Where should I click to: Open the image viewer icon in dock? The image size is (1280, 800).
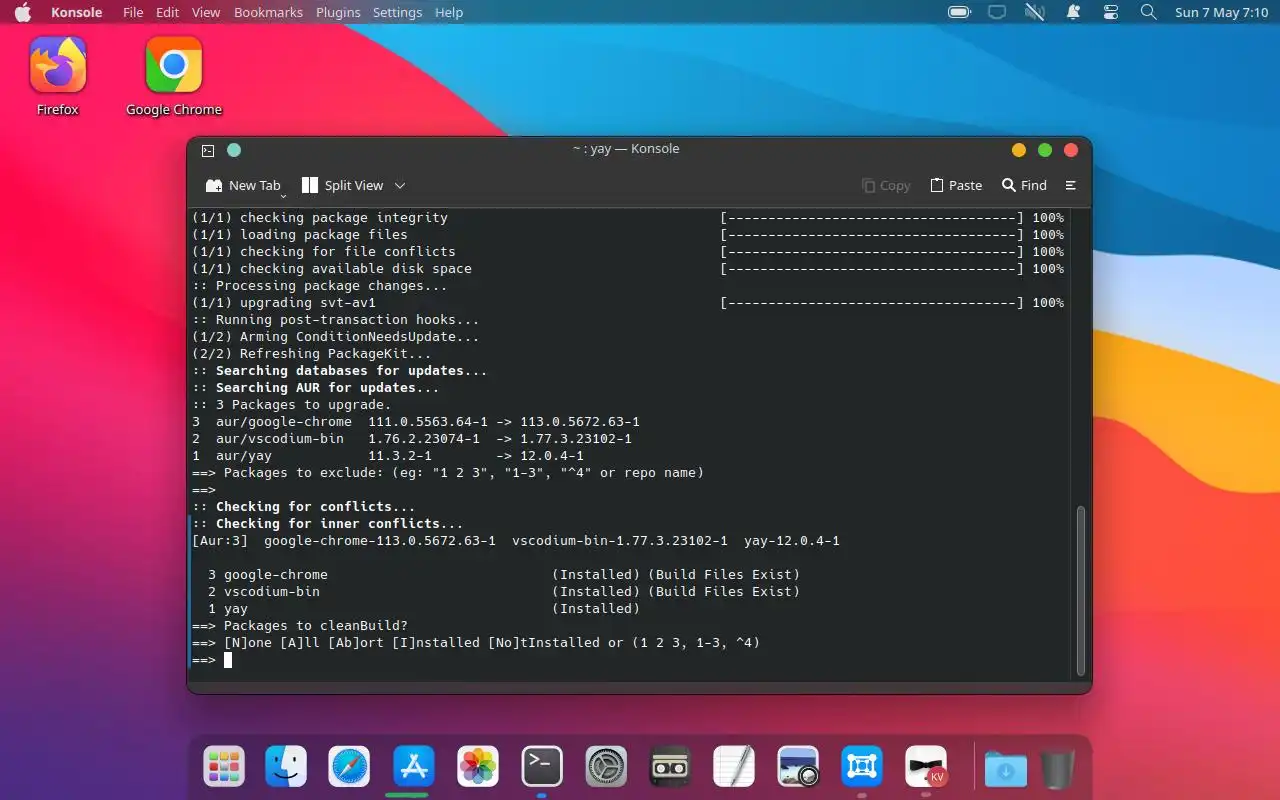(798, 767)
